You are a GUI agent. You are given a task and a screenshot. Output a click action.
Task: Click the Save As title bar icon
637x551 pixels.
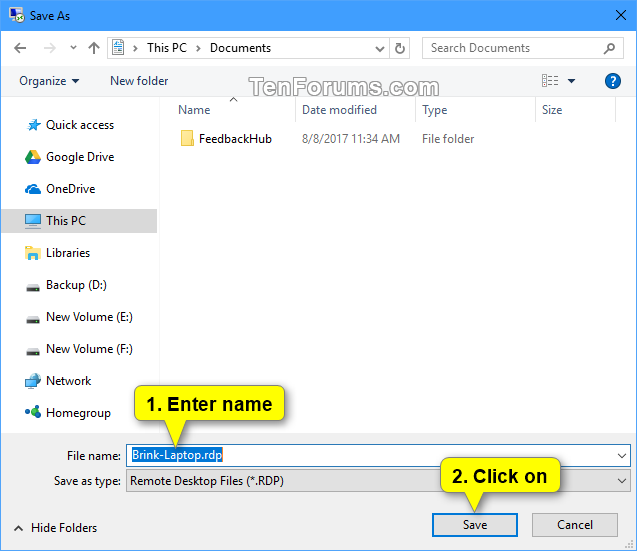pyautogui.click(x=17, y=15)
